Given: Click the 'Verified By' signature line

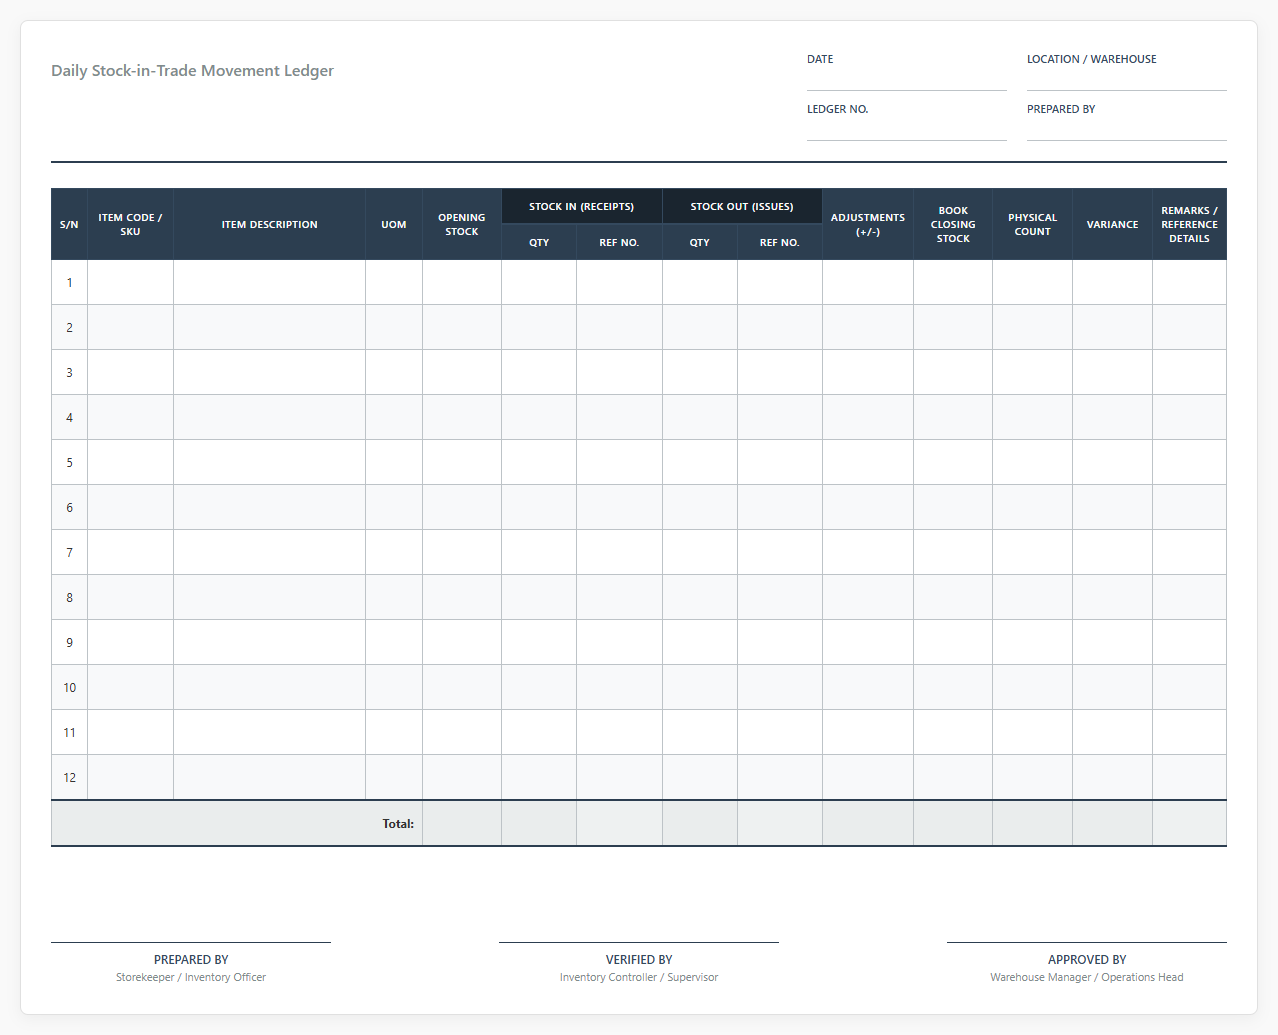Looking at the screenshot, I should [x=639, y=942].
